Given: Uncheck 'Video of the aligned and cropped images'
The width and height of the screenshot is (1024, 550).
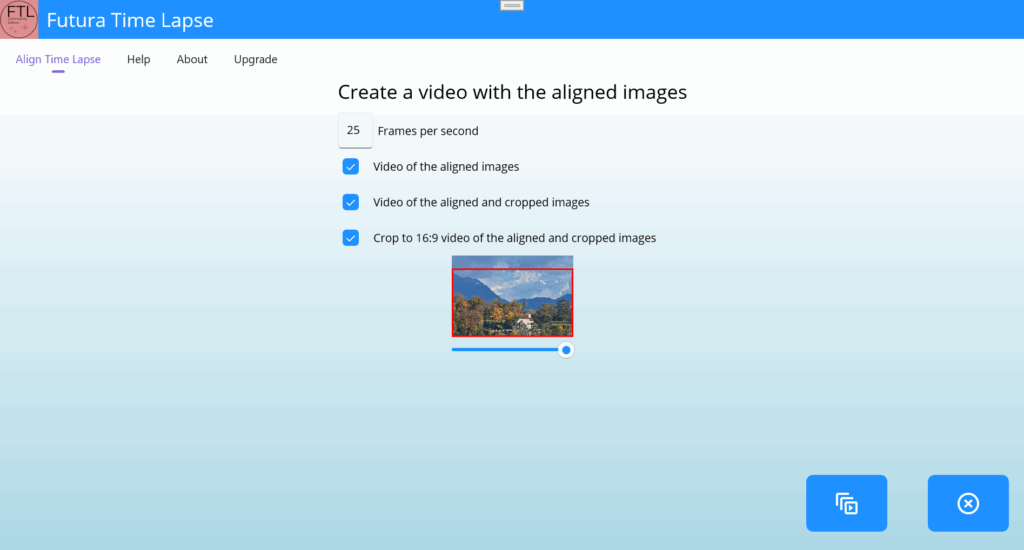Looking at the screenshot, I should (351, 202).
